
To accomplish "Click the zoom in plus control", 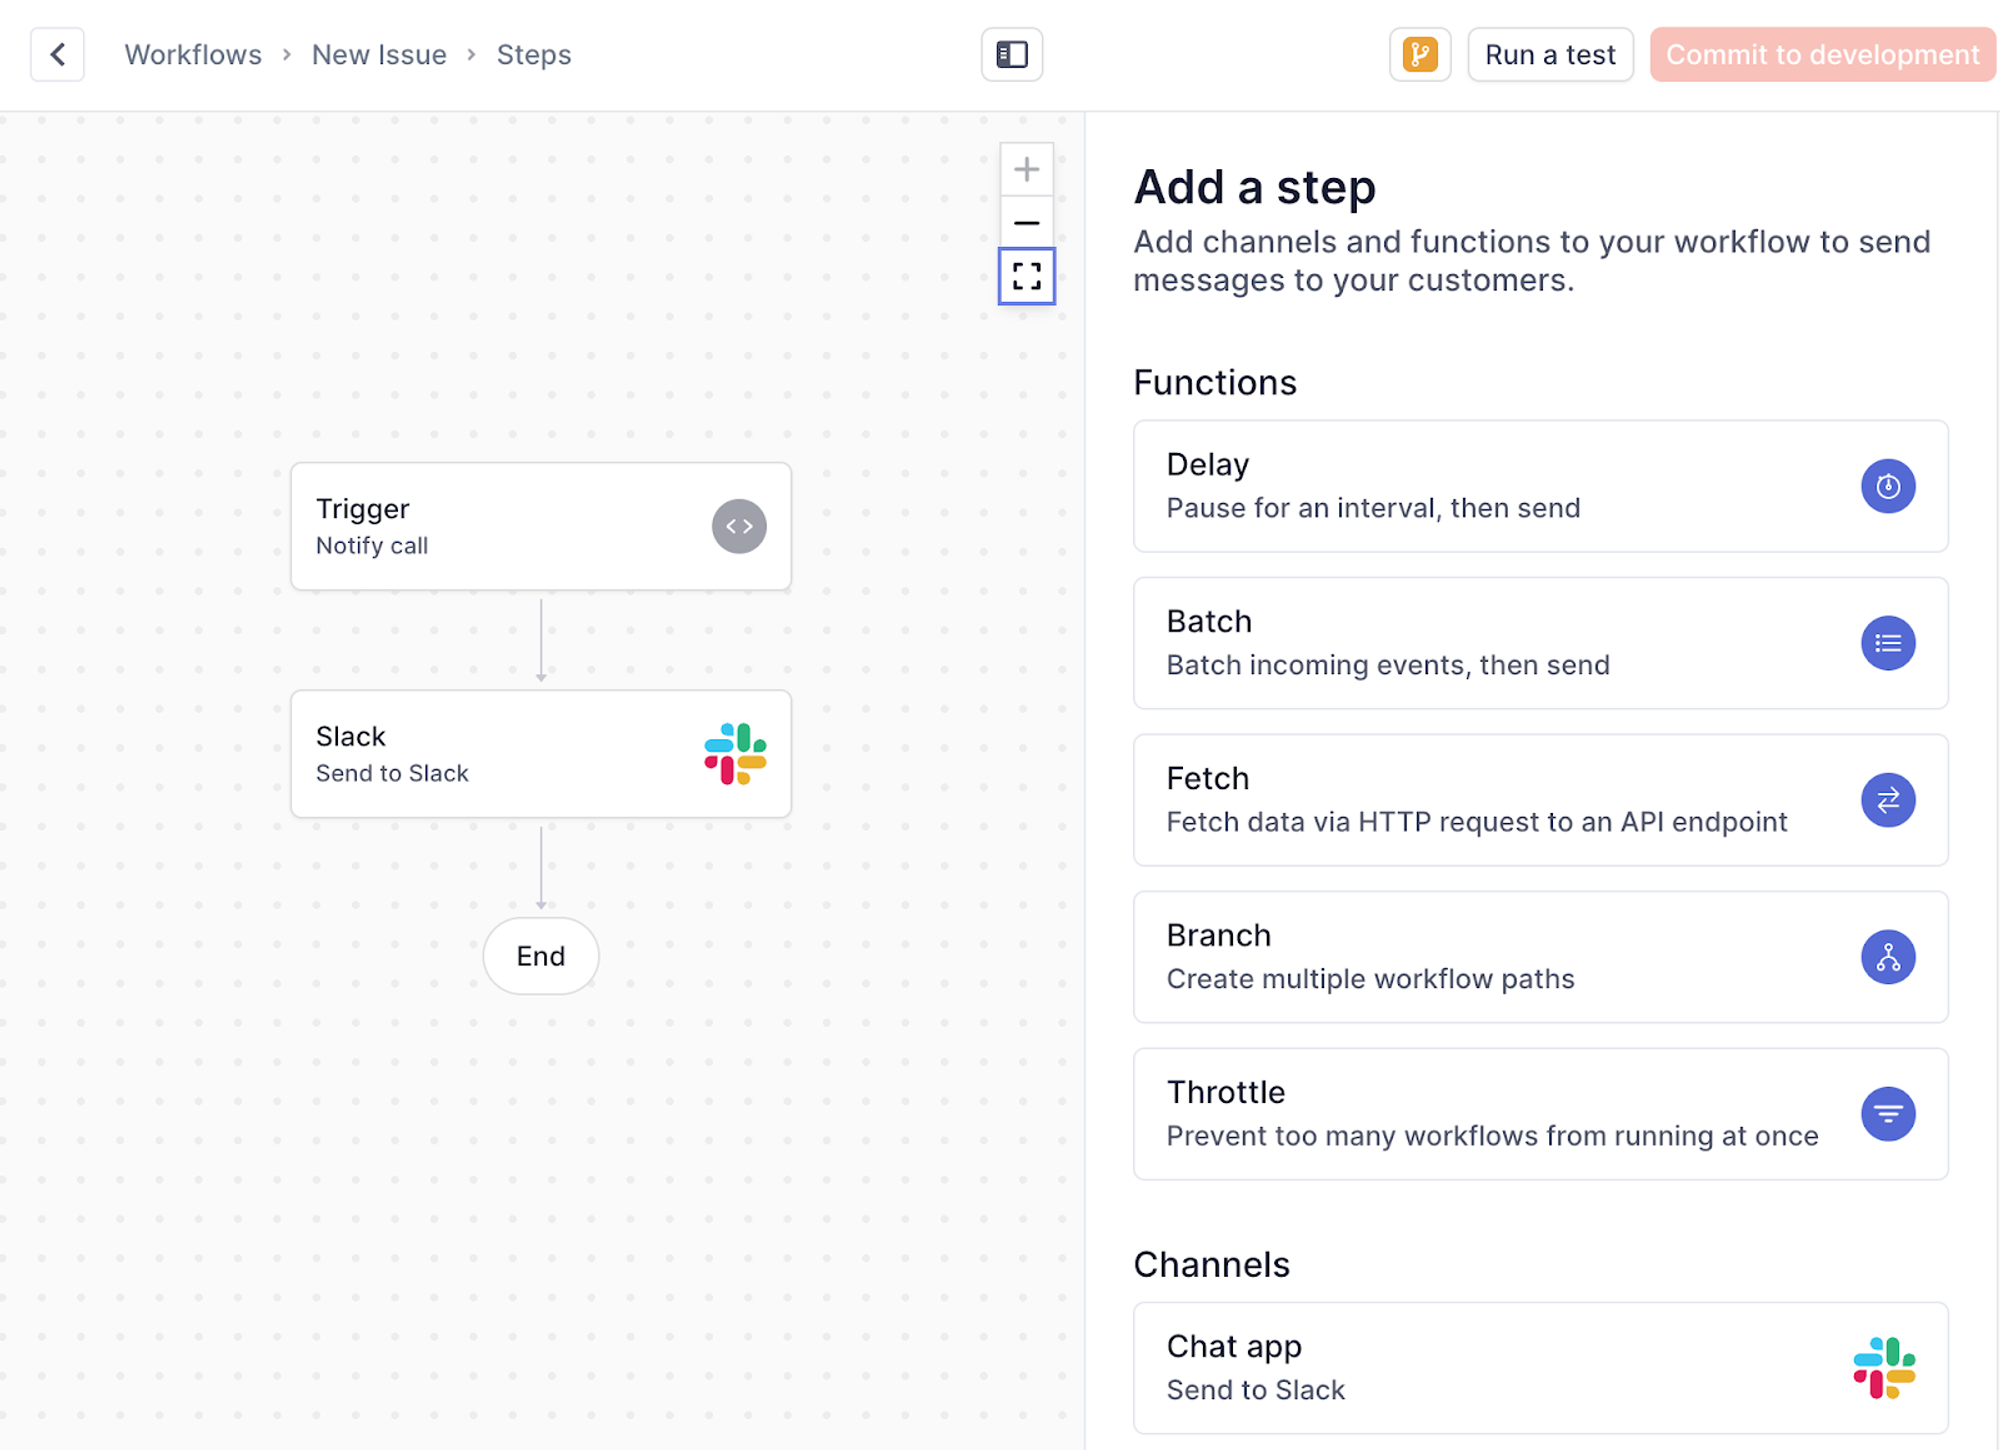I will [x=1025, y=169].
